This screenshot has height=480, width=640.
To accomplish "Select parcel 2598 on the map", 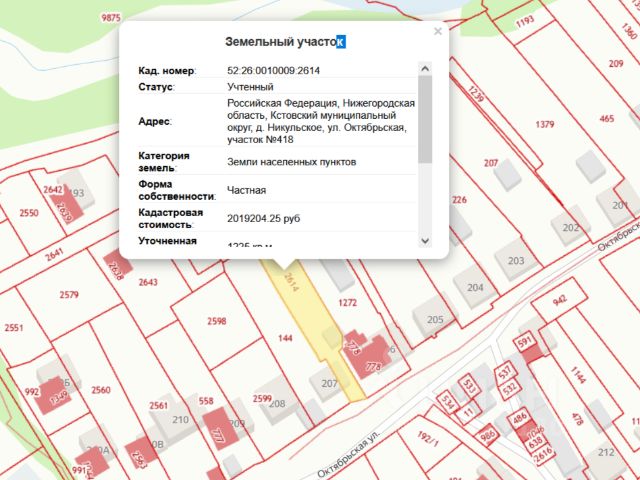I will click(216, 321).
